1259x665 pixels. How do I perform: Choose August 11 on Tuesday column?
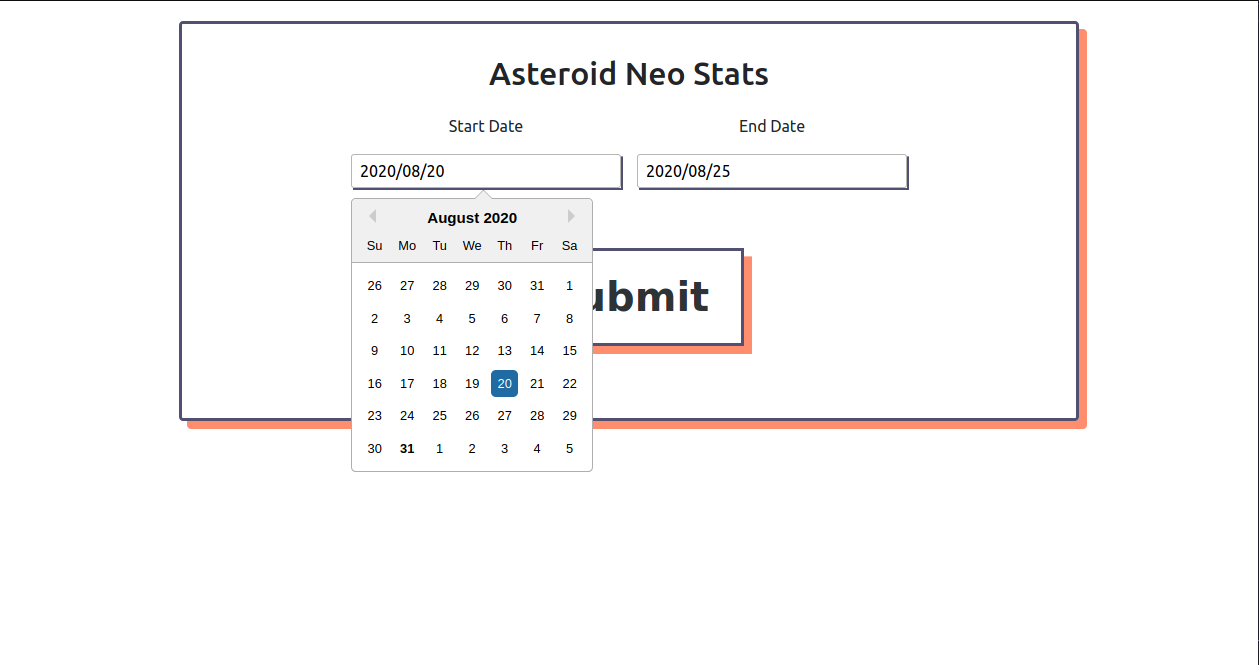tap(439, 351)
